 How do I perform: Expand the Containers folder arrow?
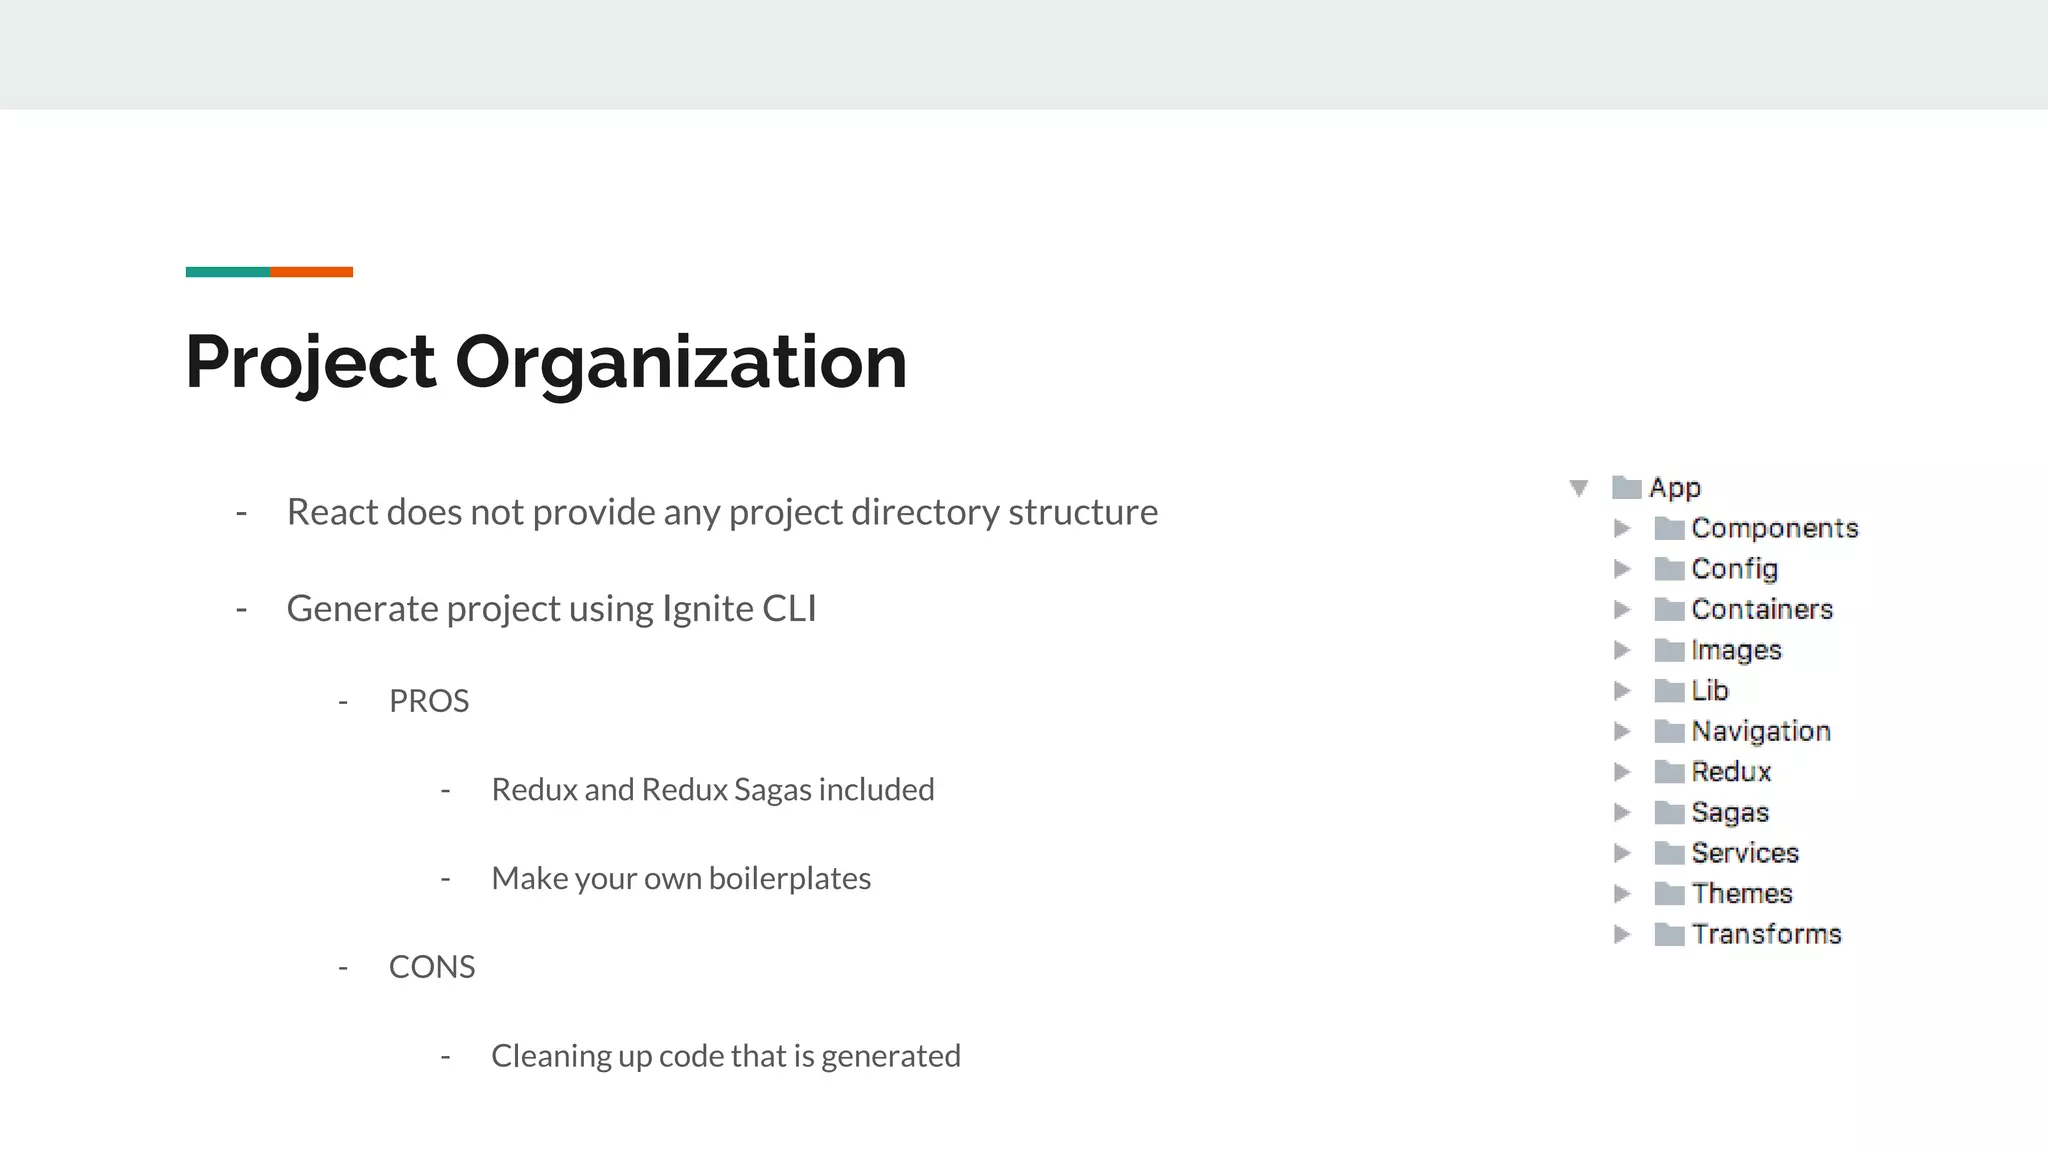(1622, 609)
